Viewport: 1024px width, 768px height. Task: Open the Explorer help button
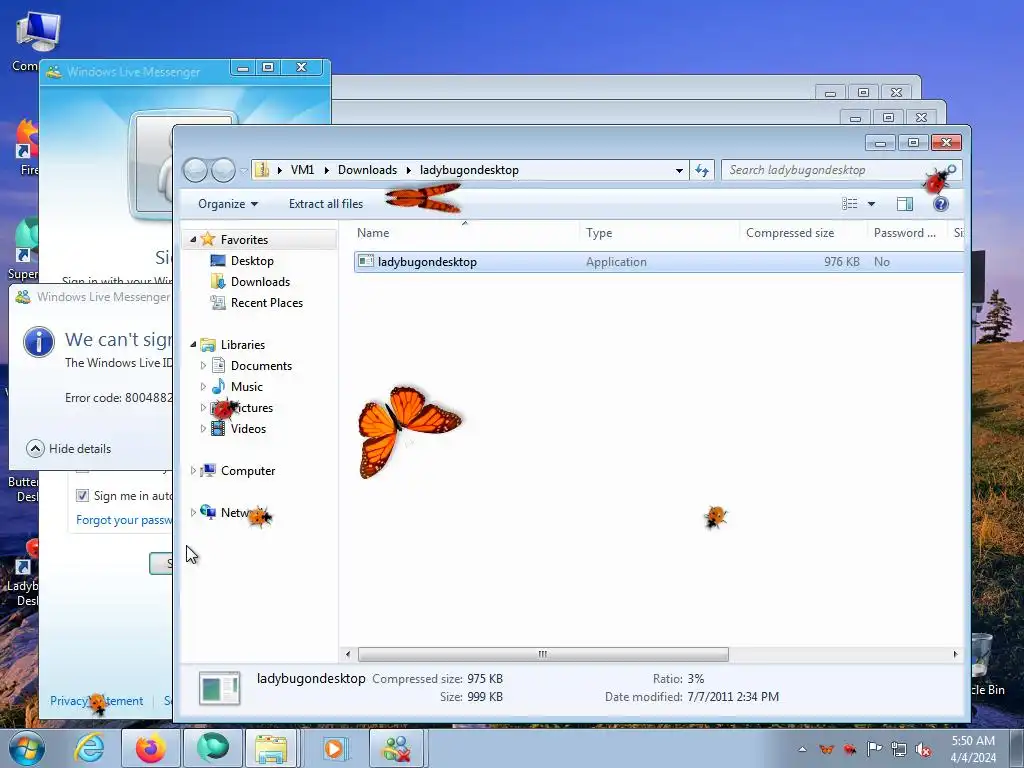[940, 204]
